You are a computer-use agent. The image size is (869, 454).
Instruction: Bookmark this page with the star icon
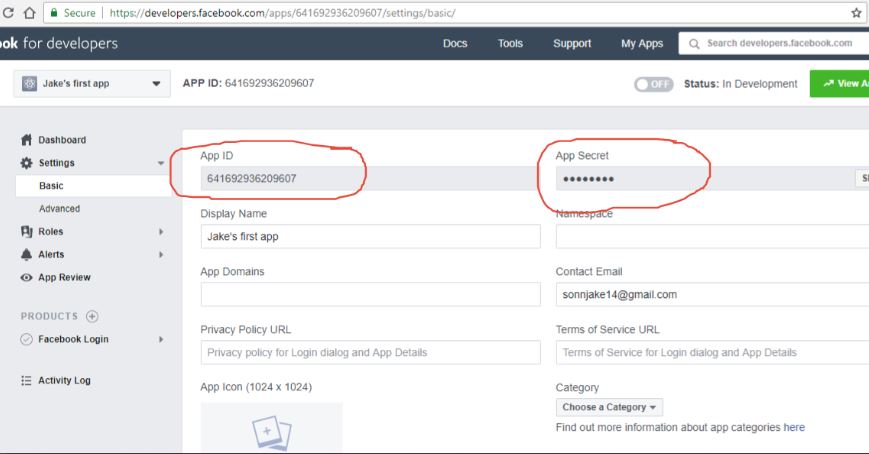[x=856, y=13]
